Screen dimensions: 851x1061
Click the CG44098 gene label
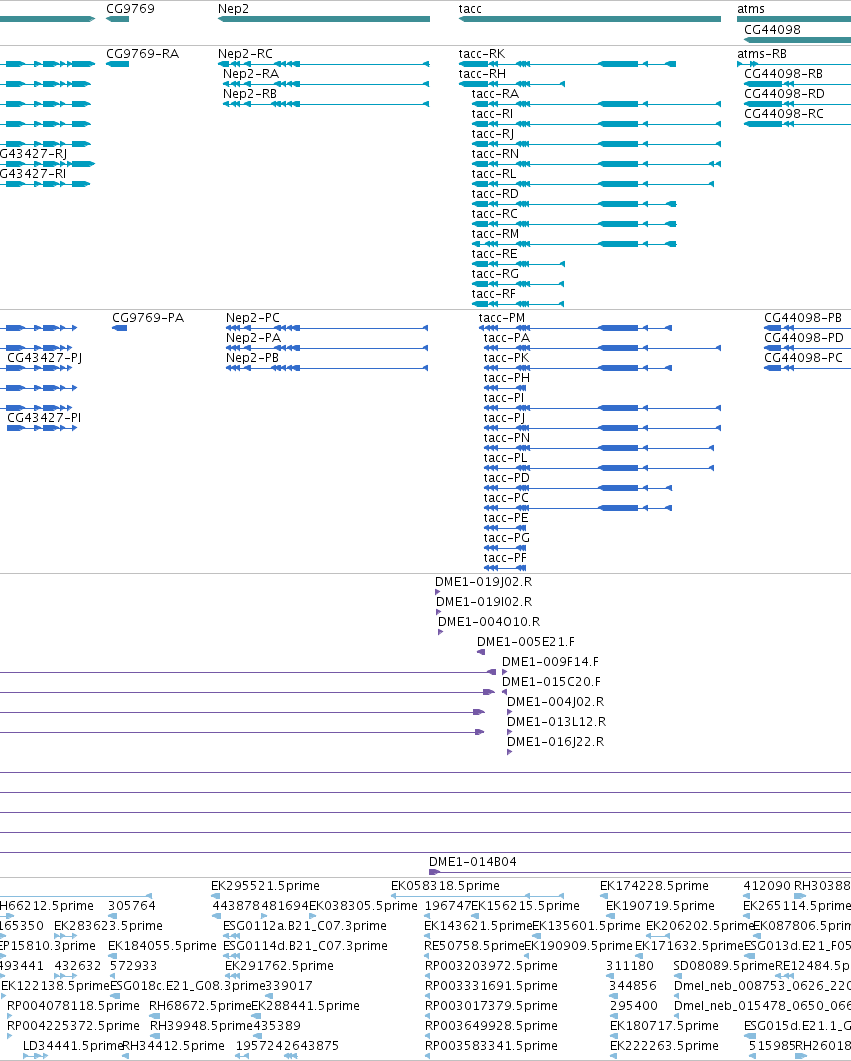(x=773, y=29)
